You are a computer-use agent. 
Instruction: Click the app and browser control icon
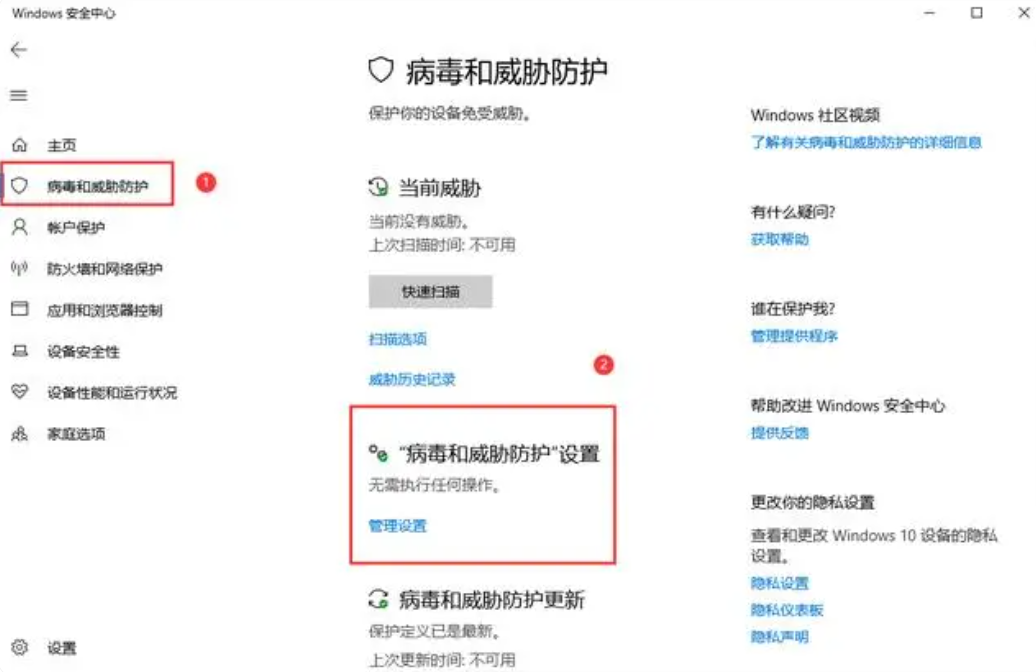20,309
